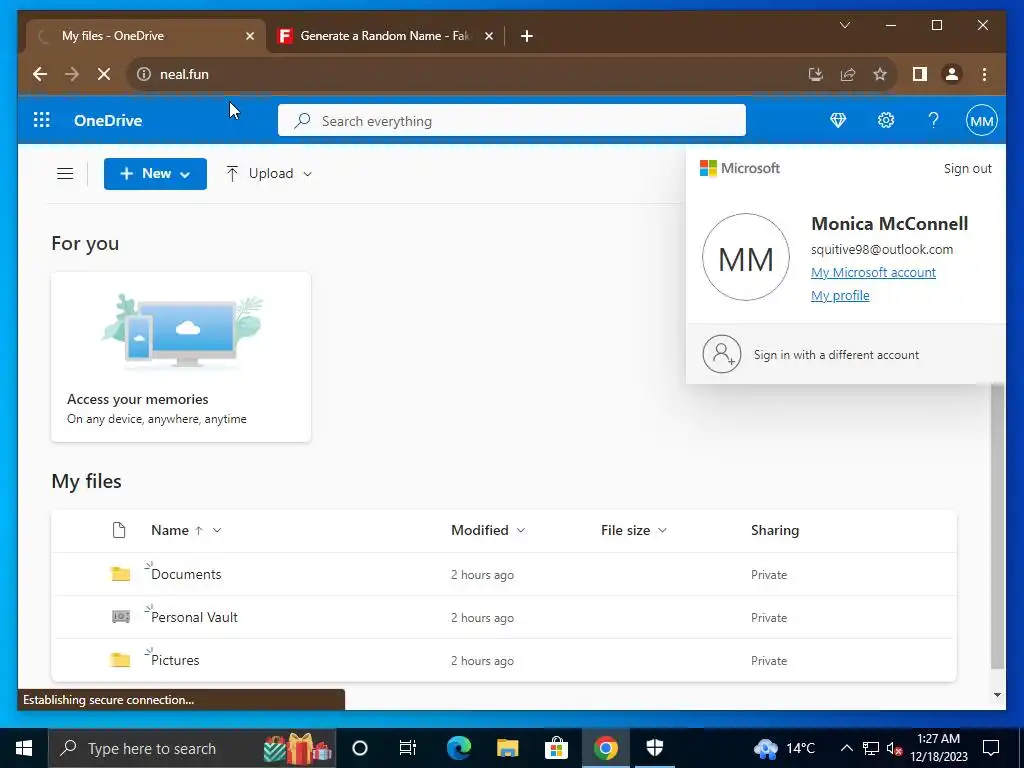The height and width of the screenshot is (768, 1024).
Task: Click the network icon in system tray
Action: coord(871,748)
